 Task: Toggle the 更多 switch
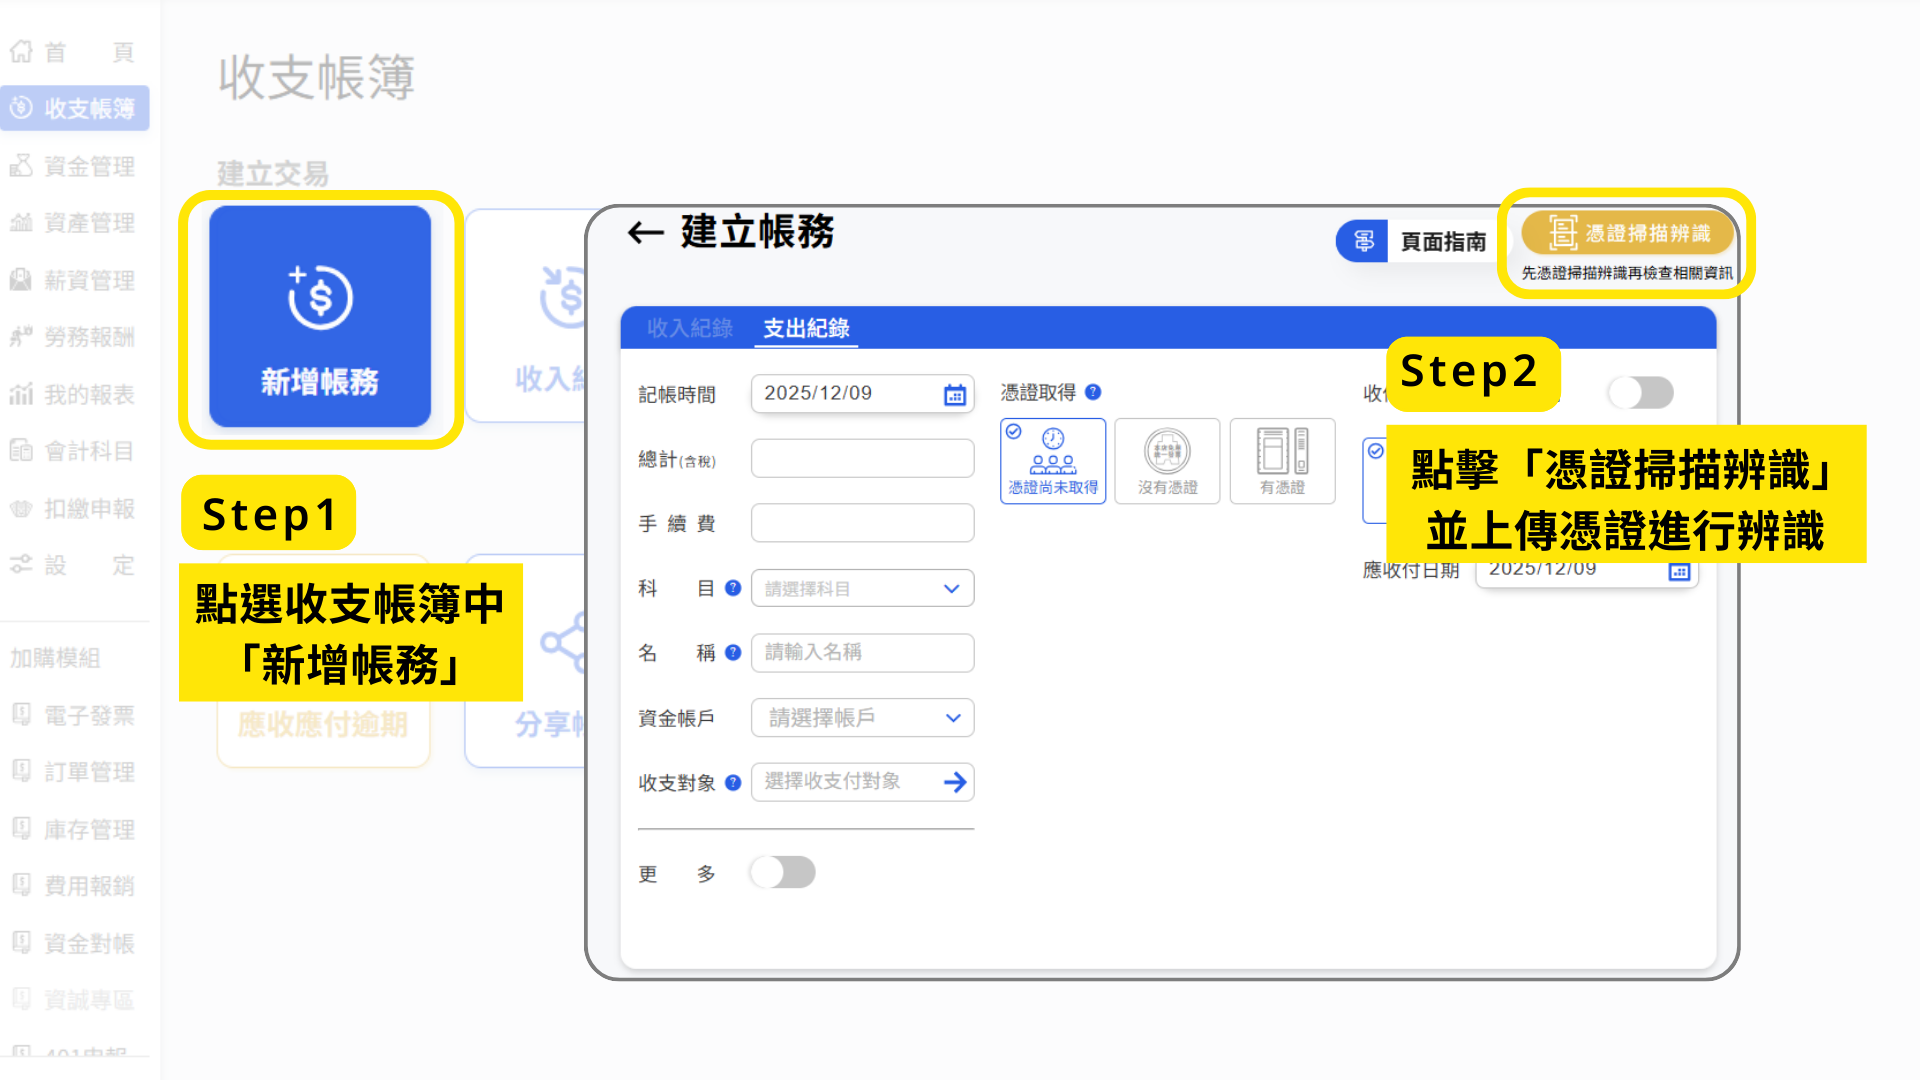tap(783, 872)
